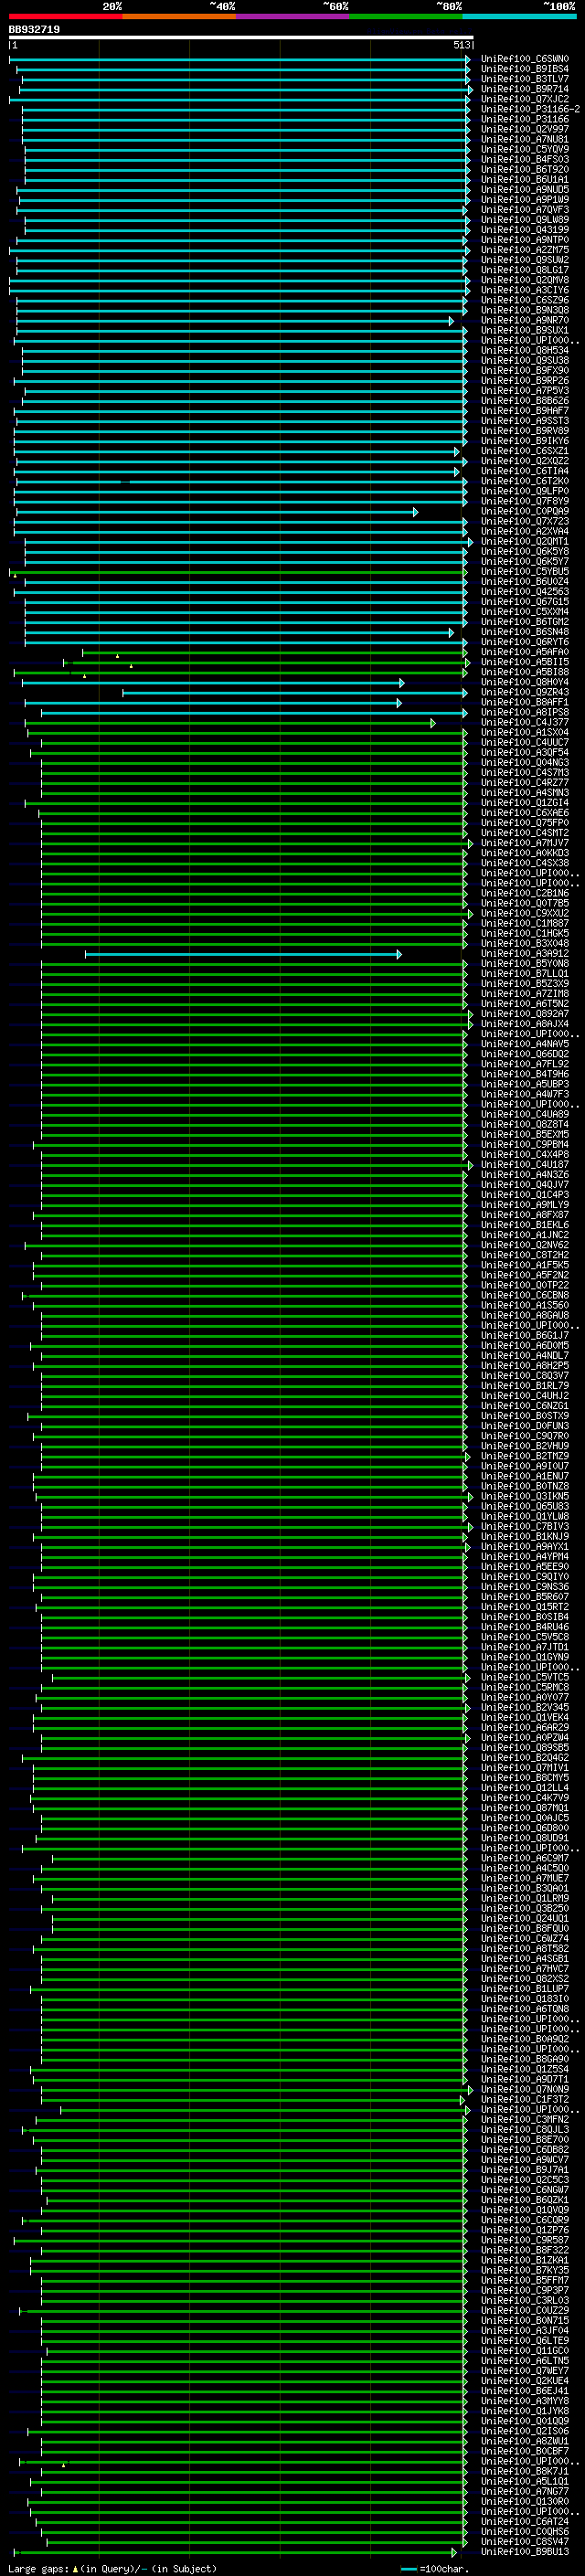Open hit UniRef100_A9NR70
The width and height of the screenshot is (585, 2576).
[524, 320]
